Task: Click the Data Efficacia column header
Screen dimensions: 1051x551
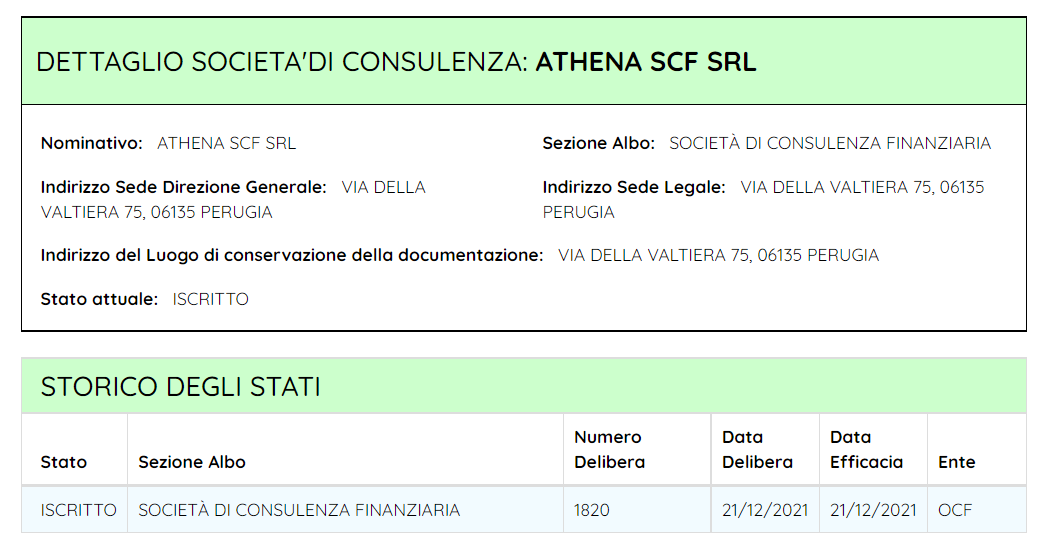Action: point(866,450)
